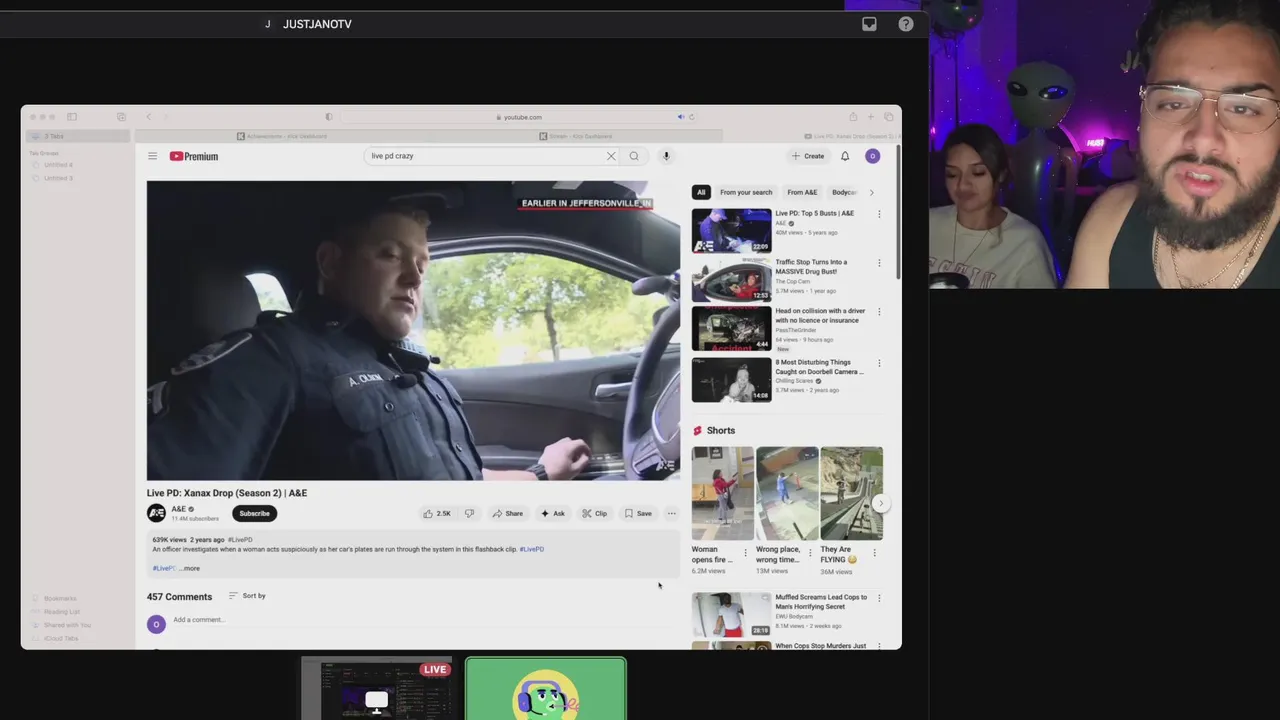
Task: Select the LIVE screen share thumbnail
Action: pos(376,689)
